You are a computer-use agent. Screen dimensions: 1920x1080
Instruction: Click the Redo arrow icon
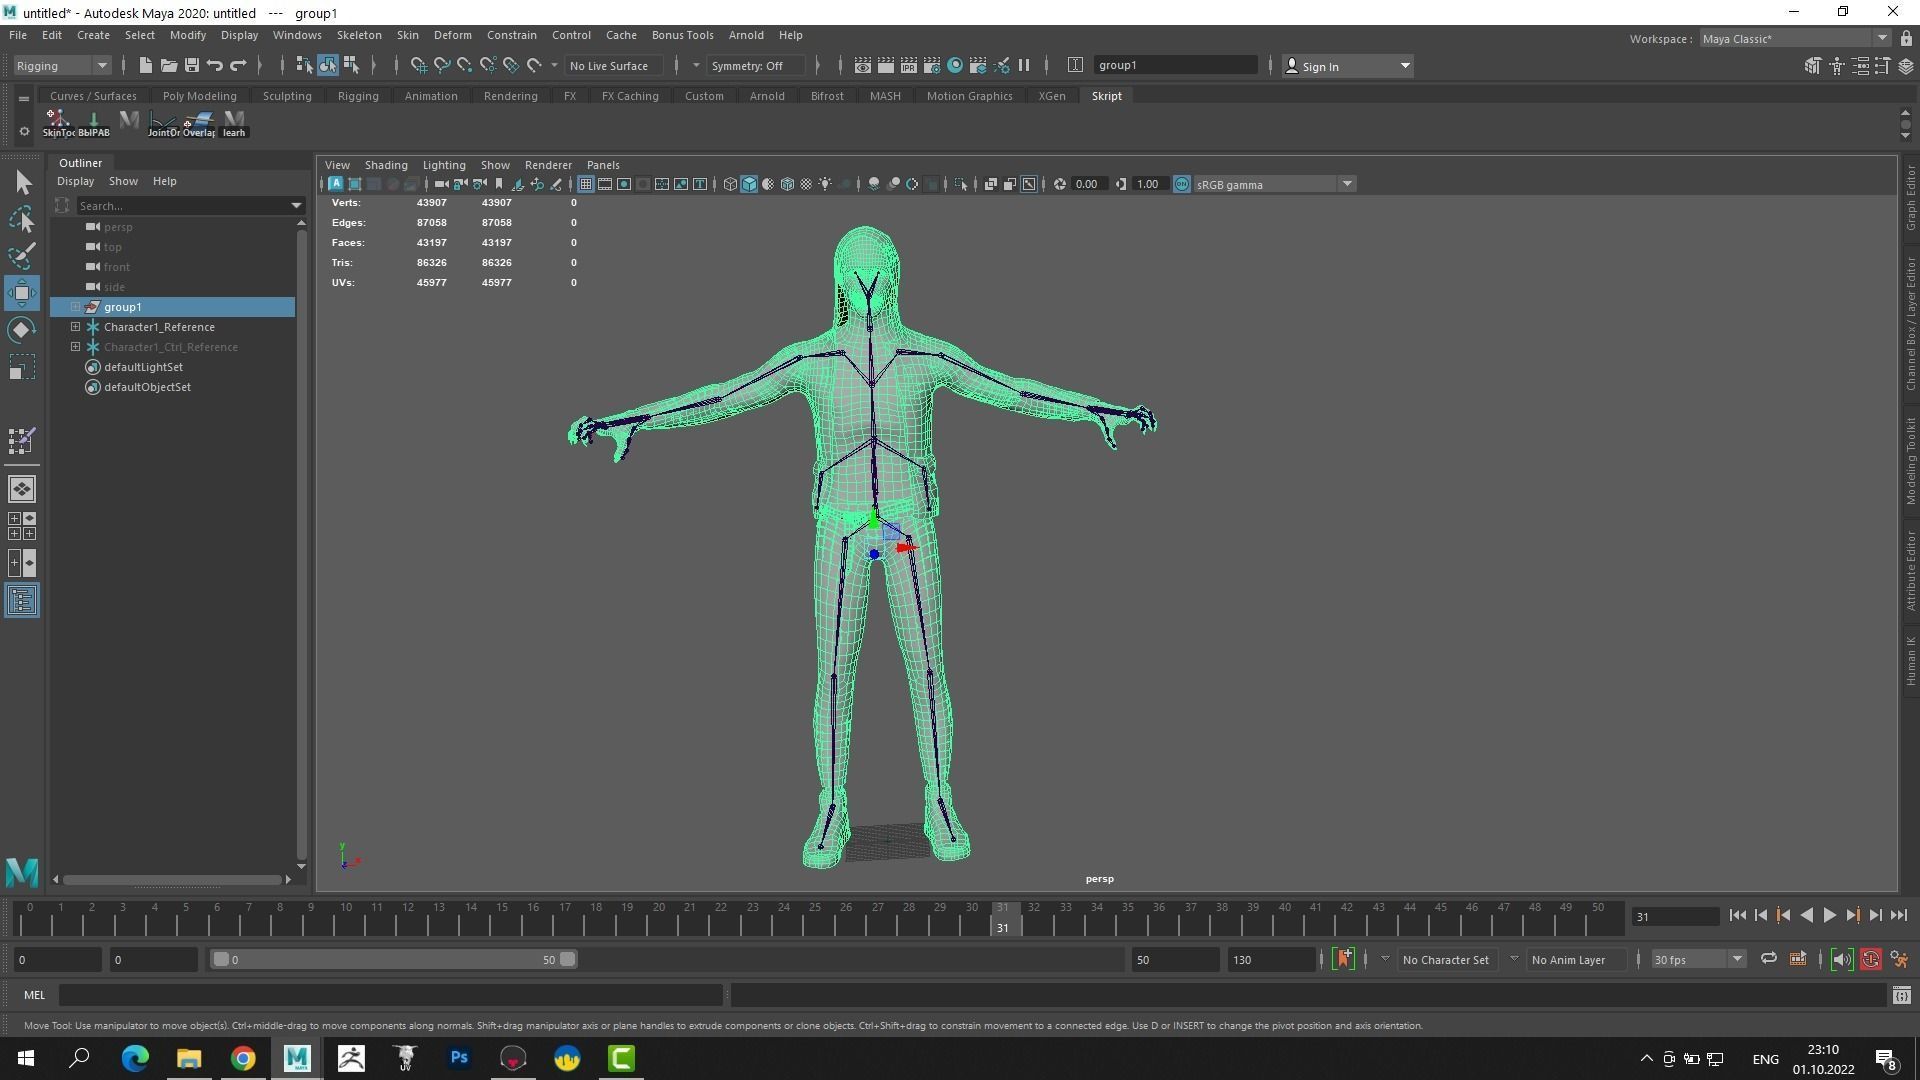238,66
